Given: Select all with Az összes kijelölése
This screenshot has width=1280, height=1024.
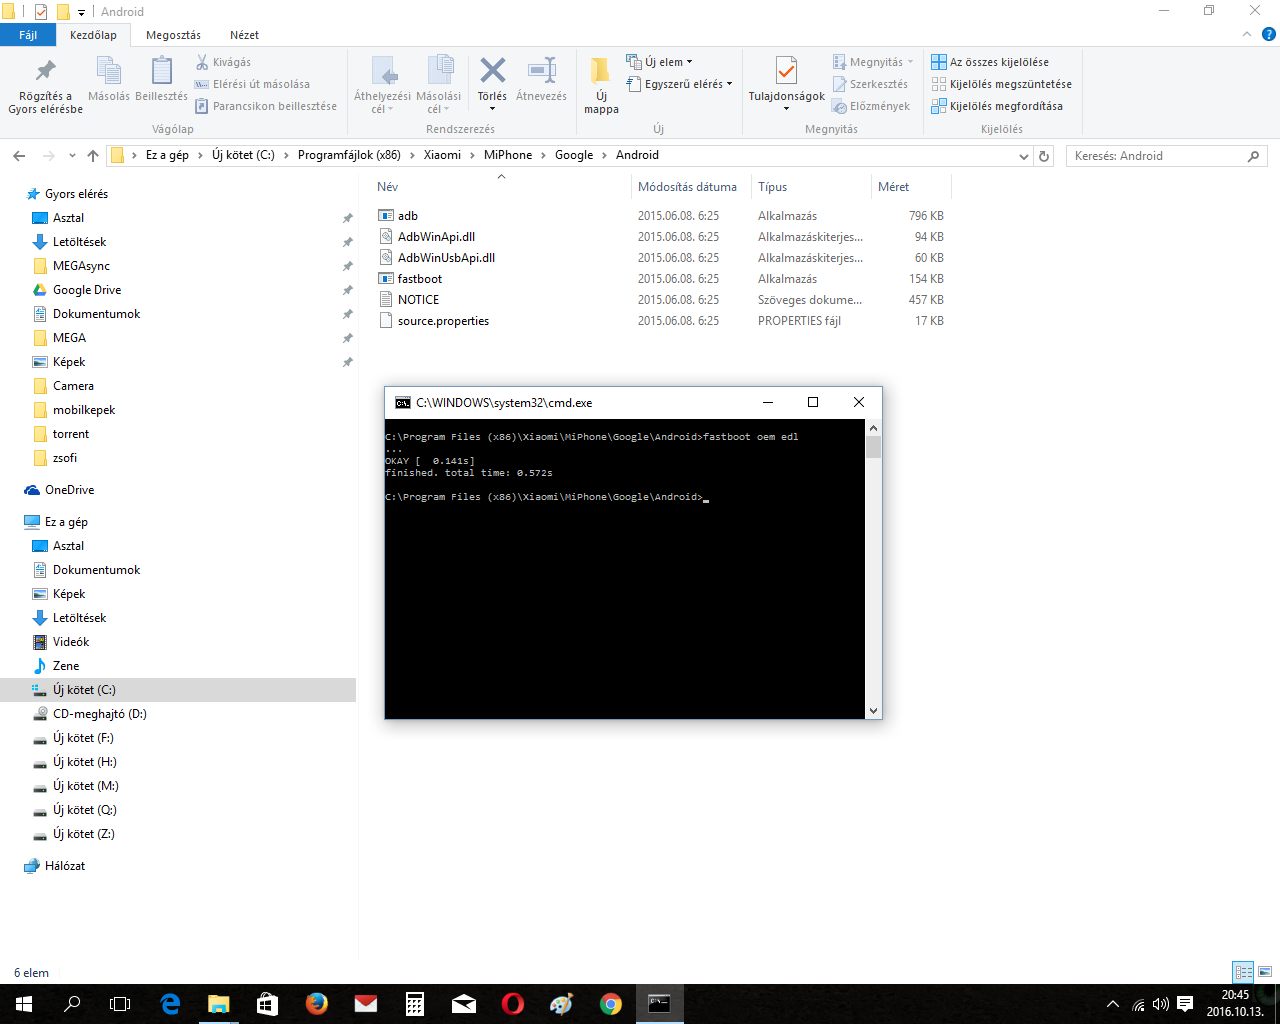Looking at the screenshot, I should coord(990,62).
